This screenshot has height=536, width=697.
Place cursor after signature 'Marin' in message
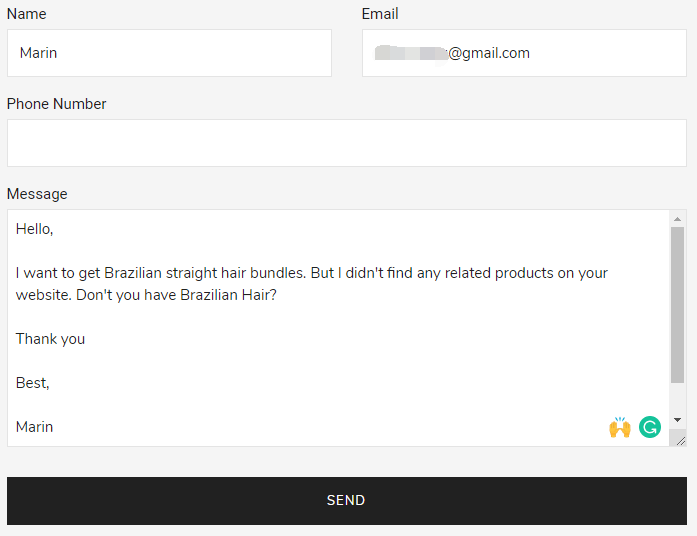tap(53, 427)
